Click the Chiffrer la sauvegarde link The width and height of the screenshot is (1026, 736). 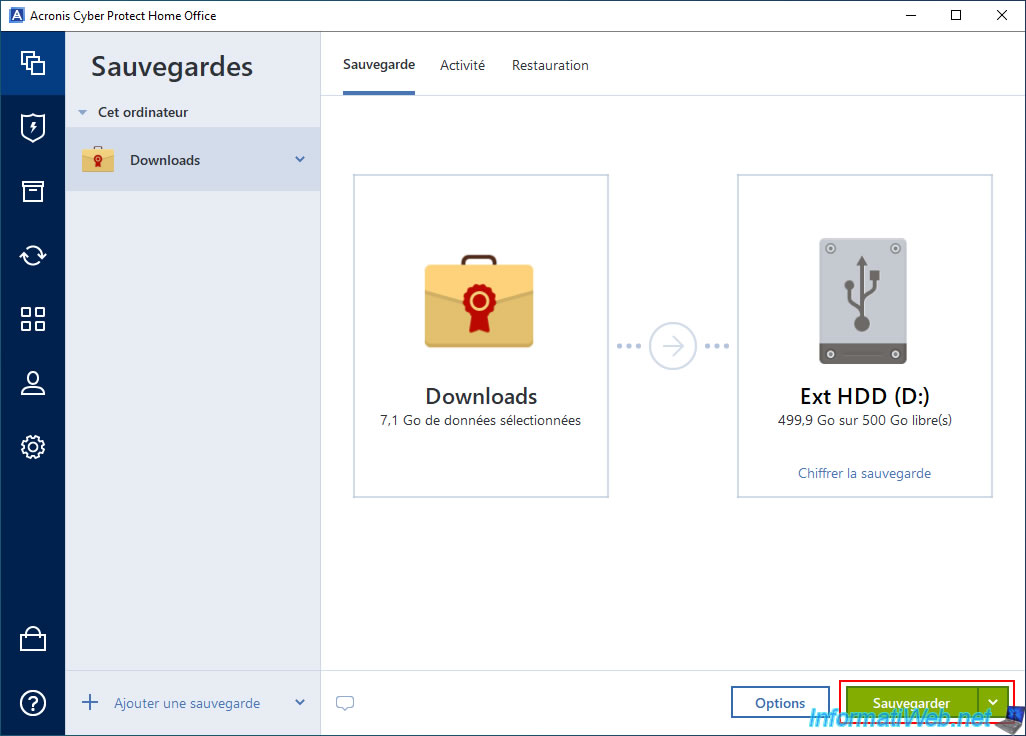coord(864,473)
